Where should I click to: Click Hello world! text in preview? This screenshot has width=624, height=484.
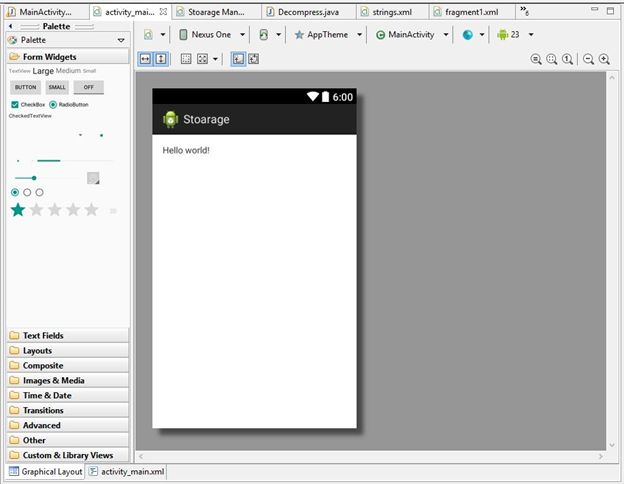[x=186, y=150]
